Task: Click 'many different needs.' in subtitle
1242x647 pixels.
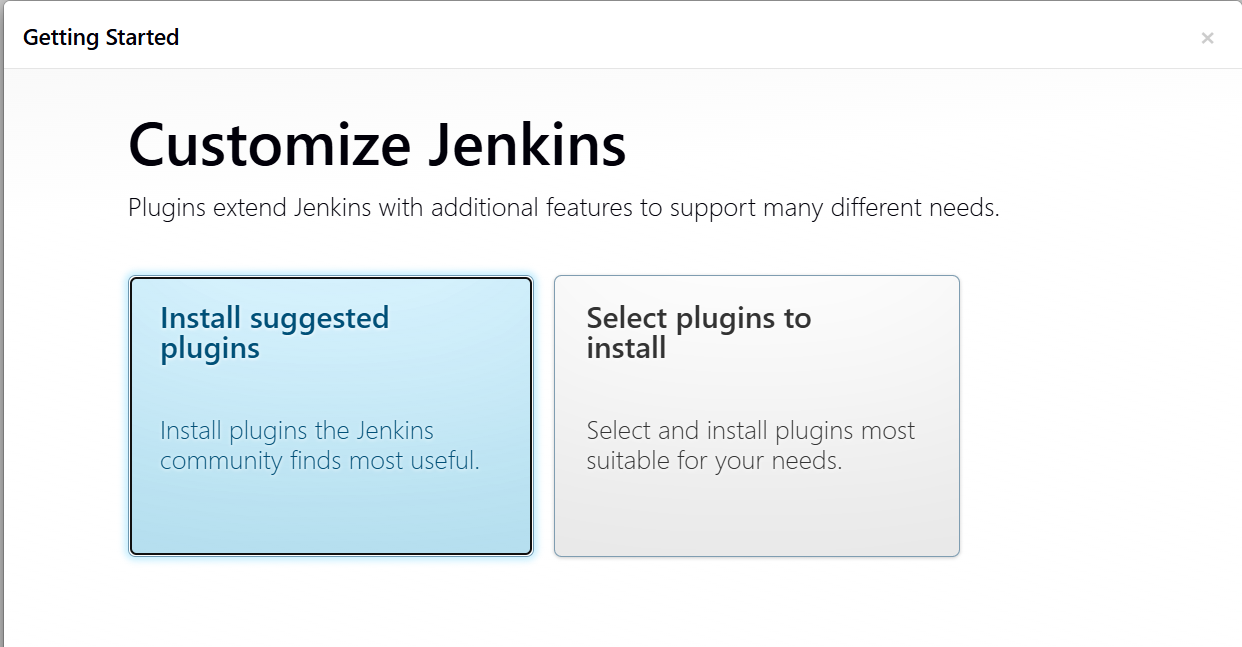Action: (x=881, y=208)
